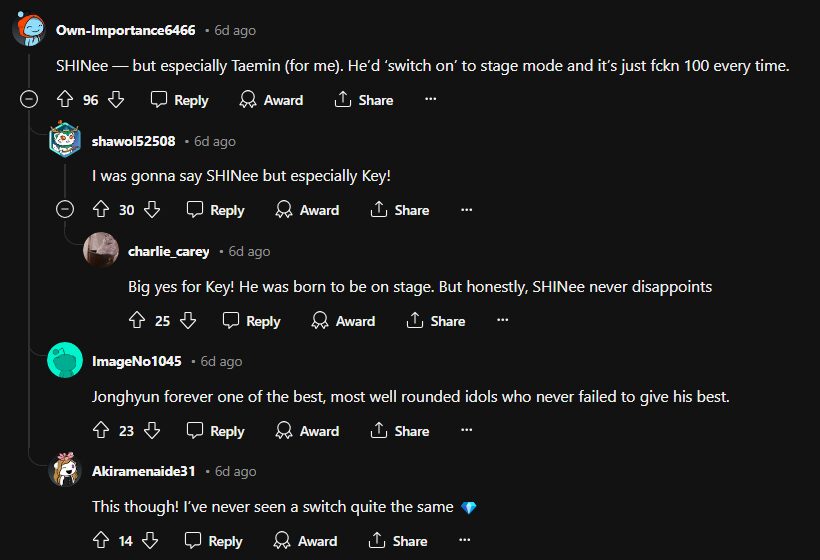Viewport: 820px width, 560px height.
Task: Share charlie_carey's comment
Action: pyautogui.click(x=436, y=321)
